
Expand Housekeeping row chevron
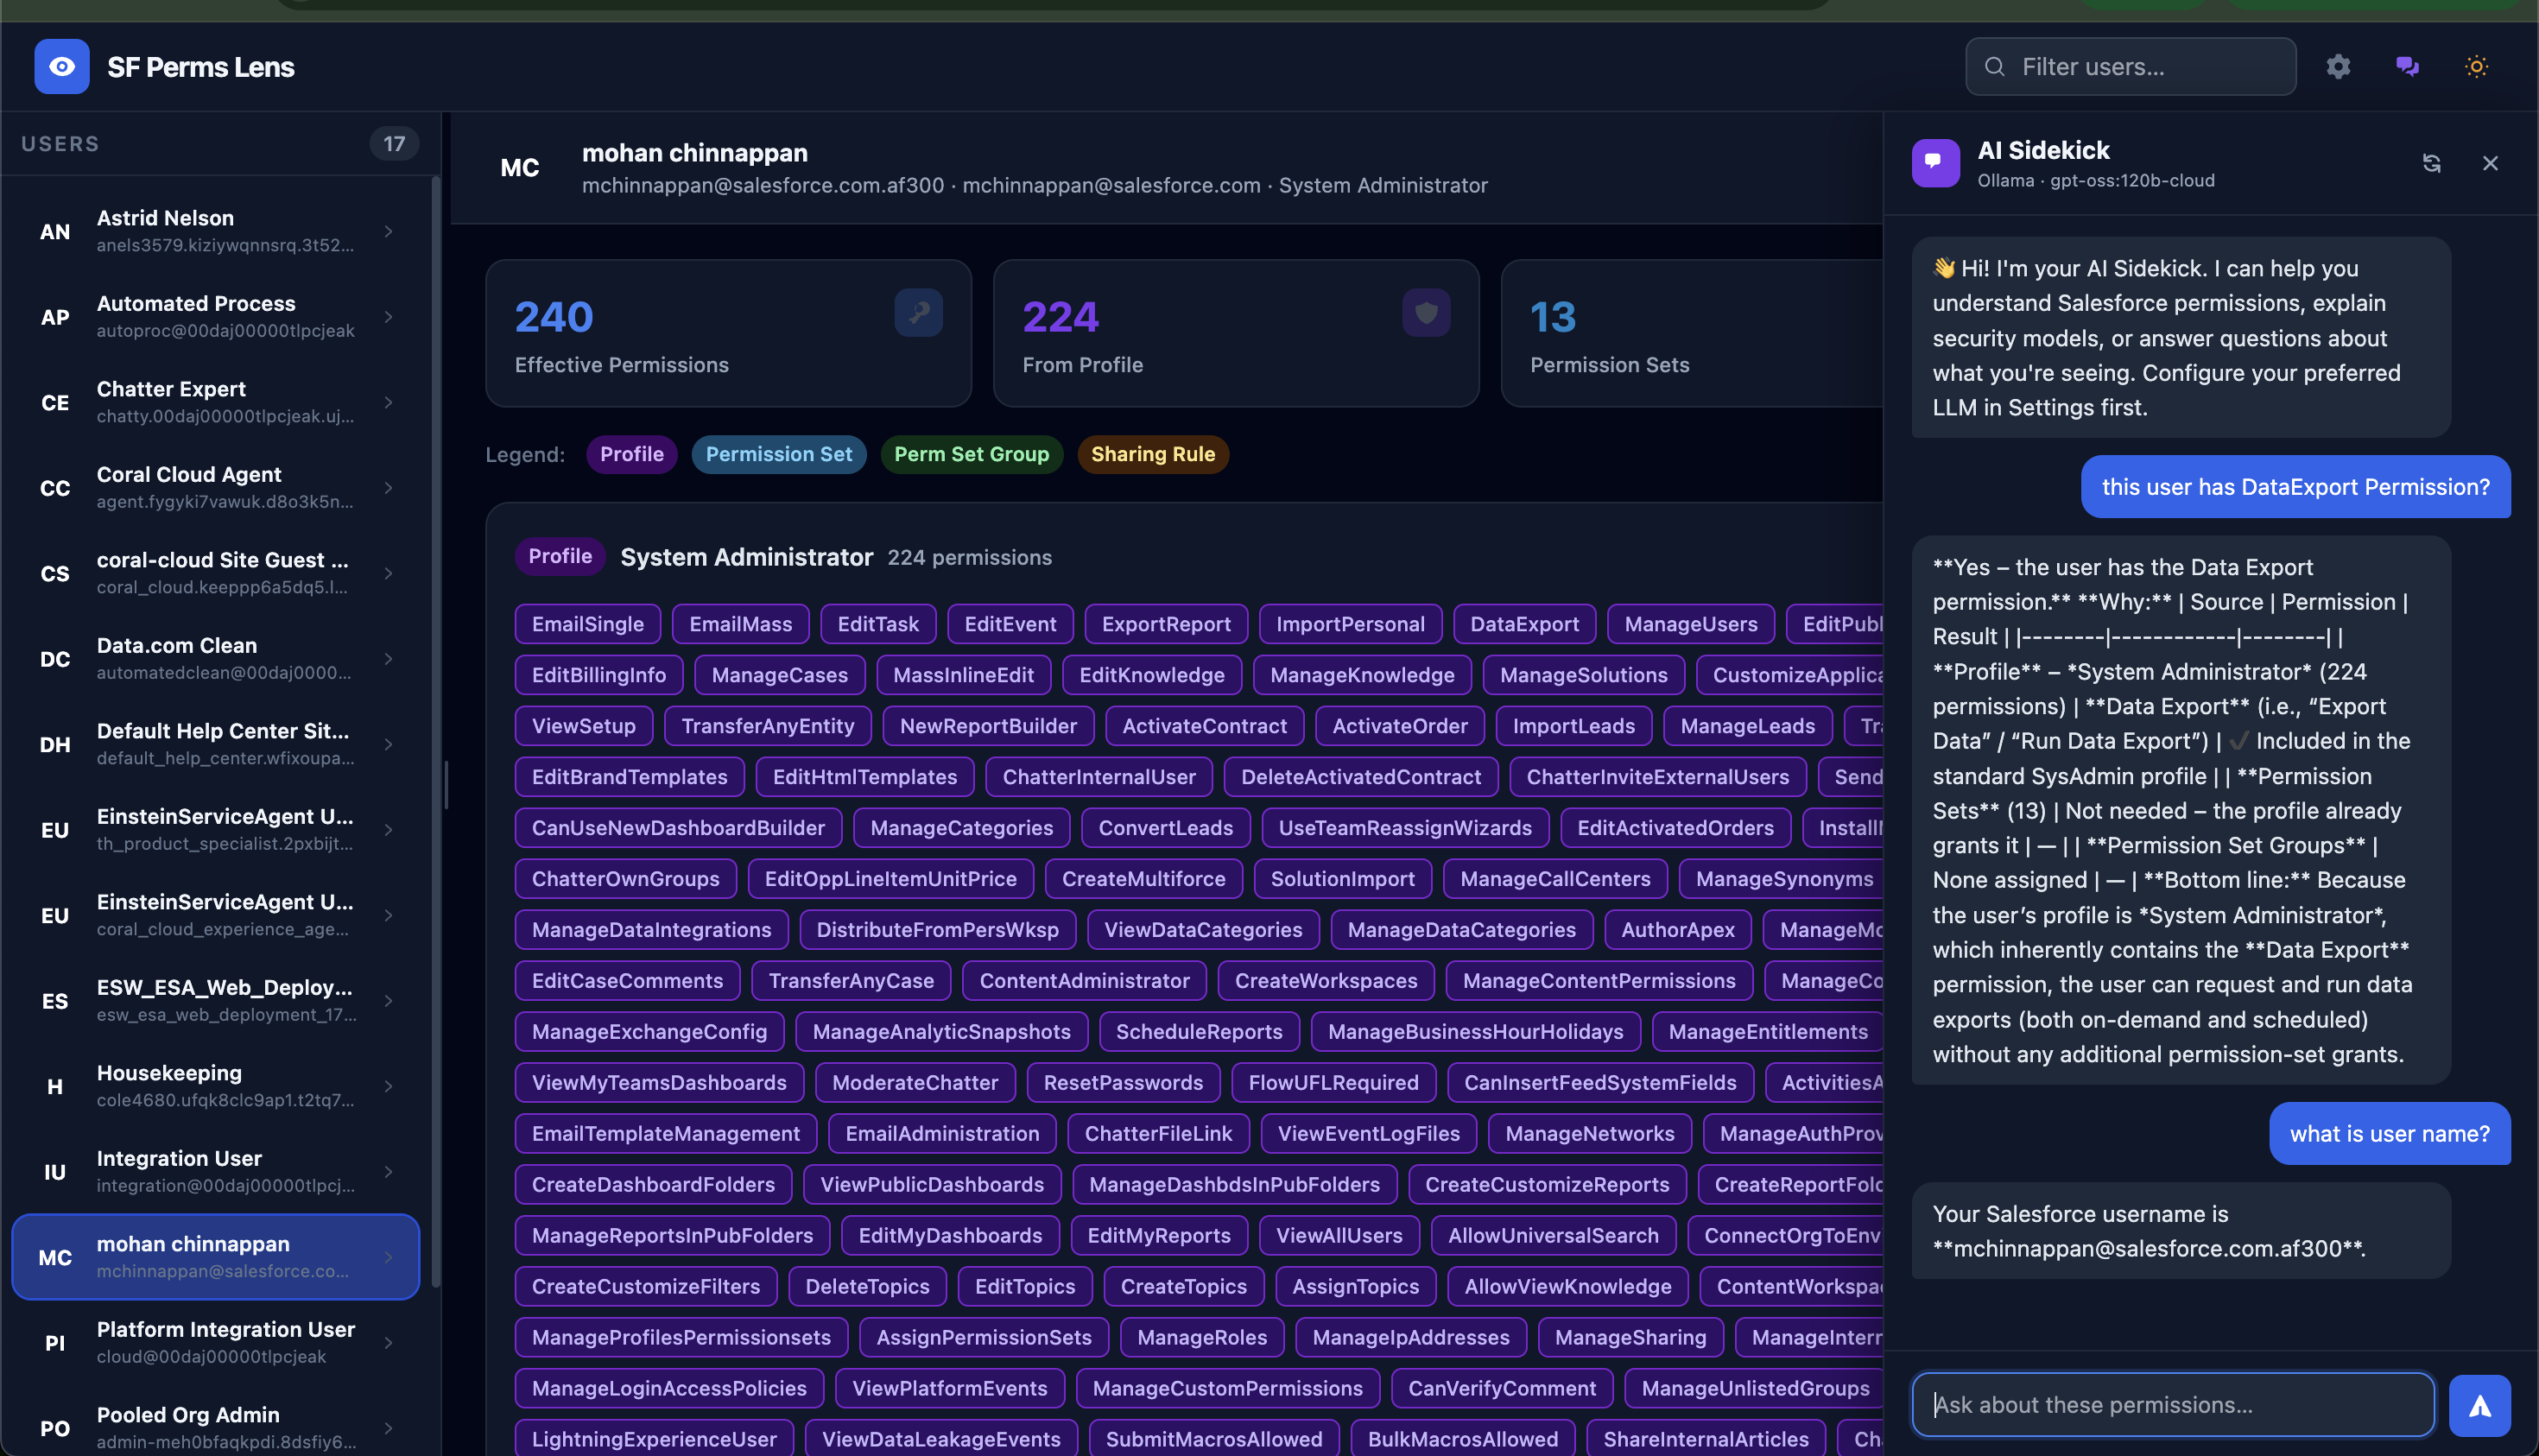(388, 1087)
